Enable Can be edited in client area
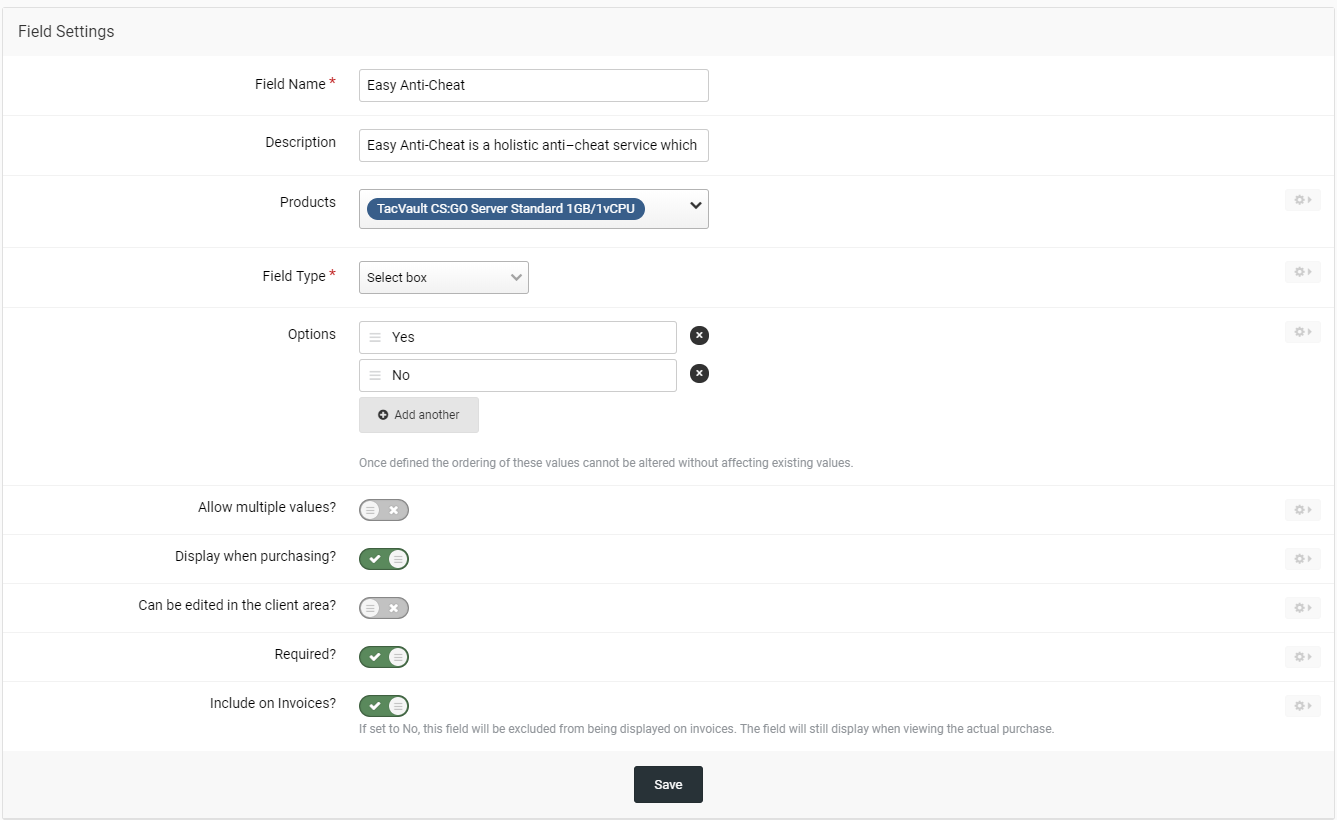 tap(384, 608)
